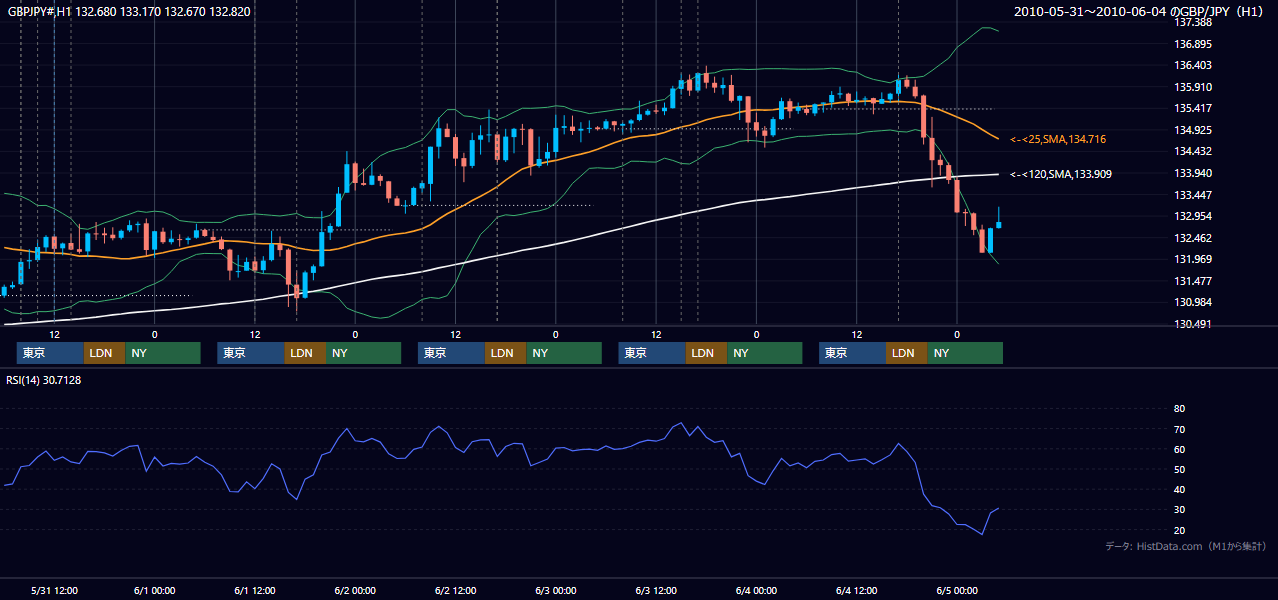
Task: Click price axis label 134.925
Action: tap(1193, 130)
